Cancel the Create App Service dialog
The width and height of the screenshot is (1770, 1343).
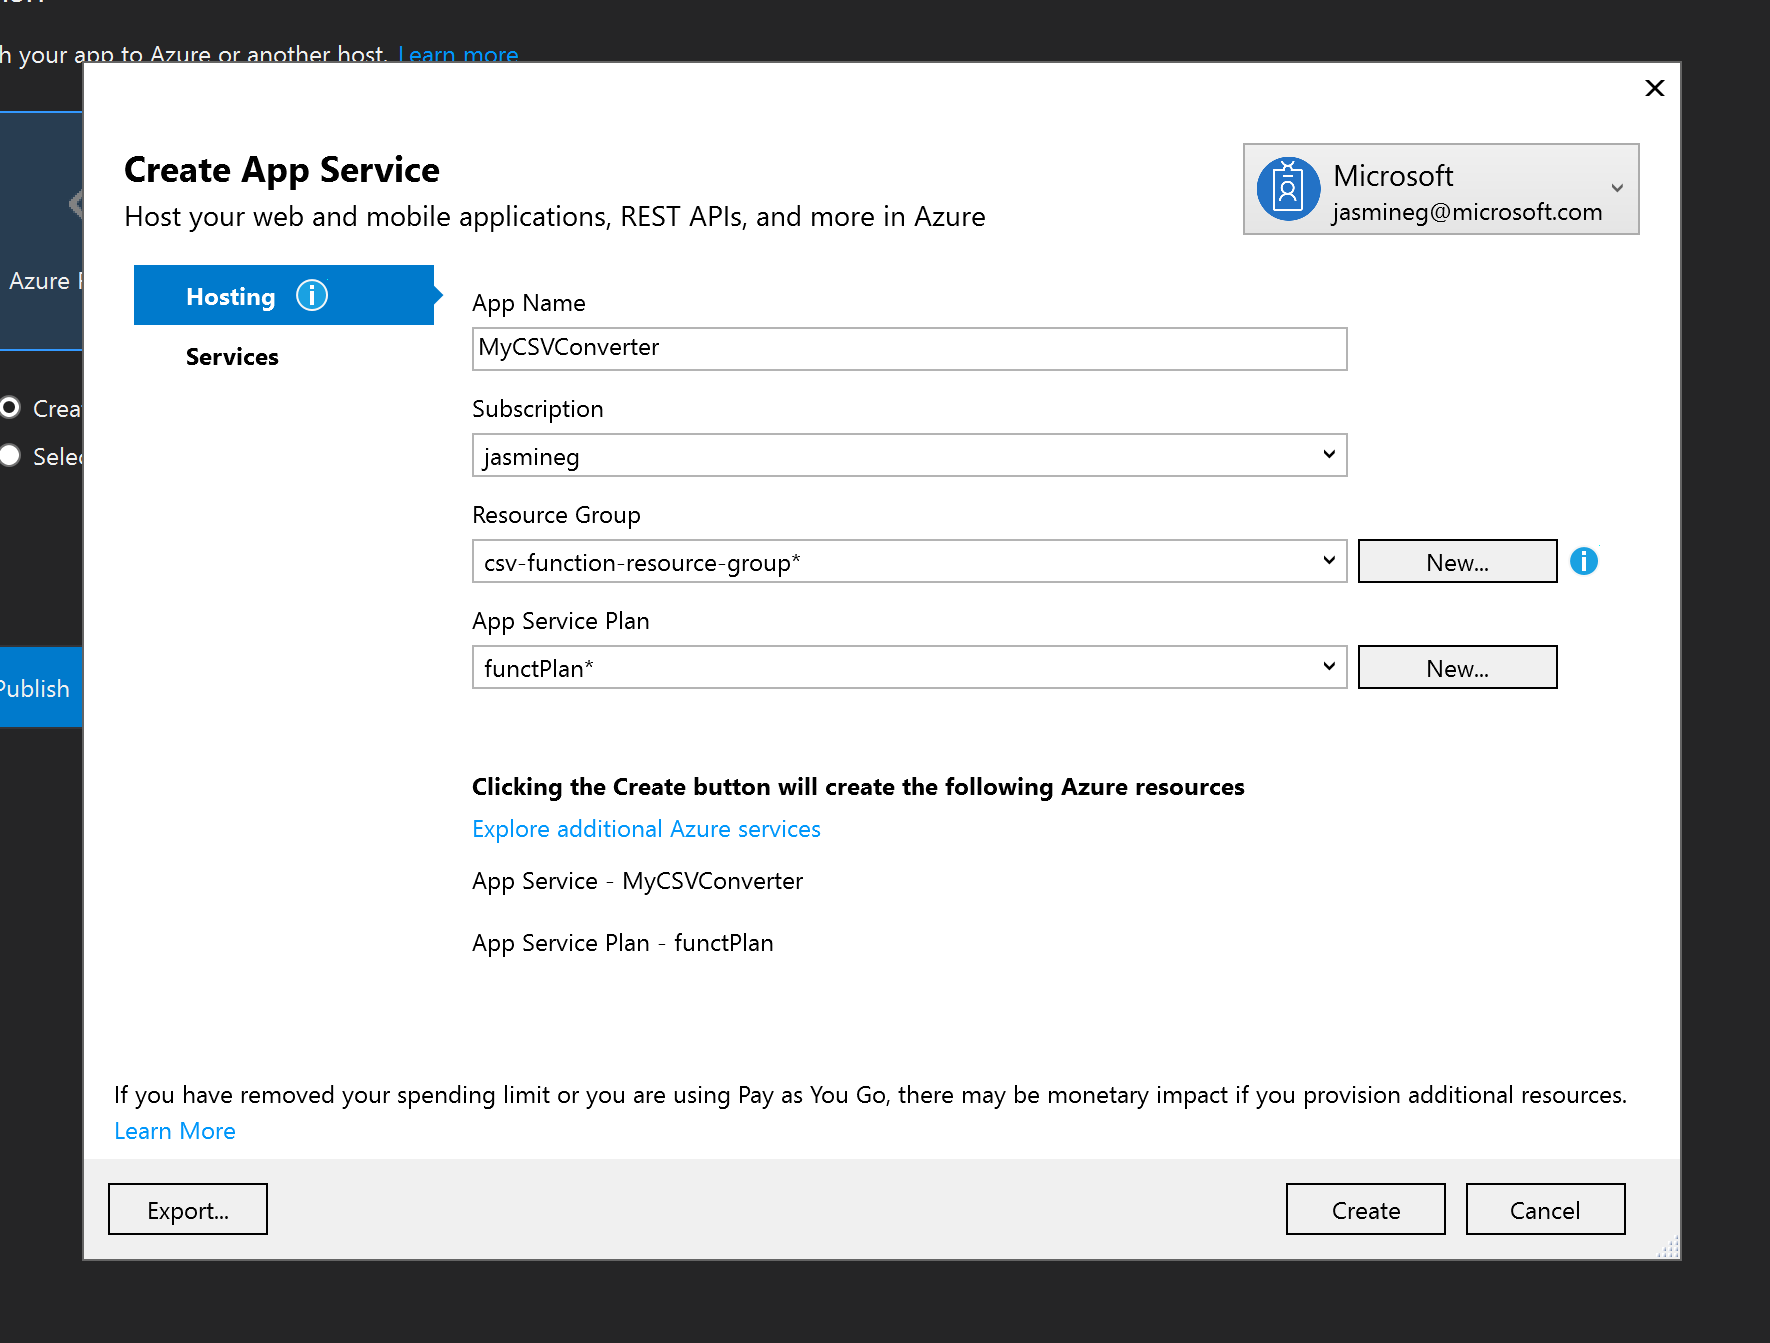tap(1545, 1209)
